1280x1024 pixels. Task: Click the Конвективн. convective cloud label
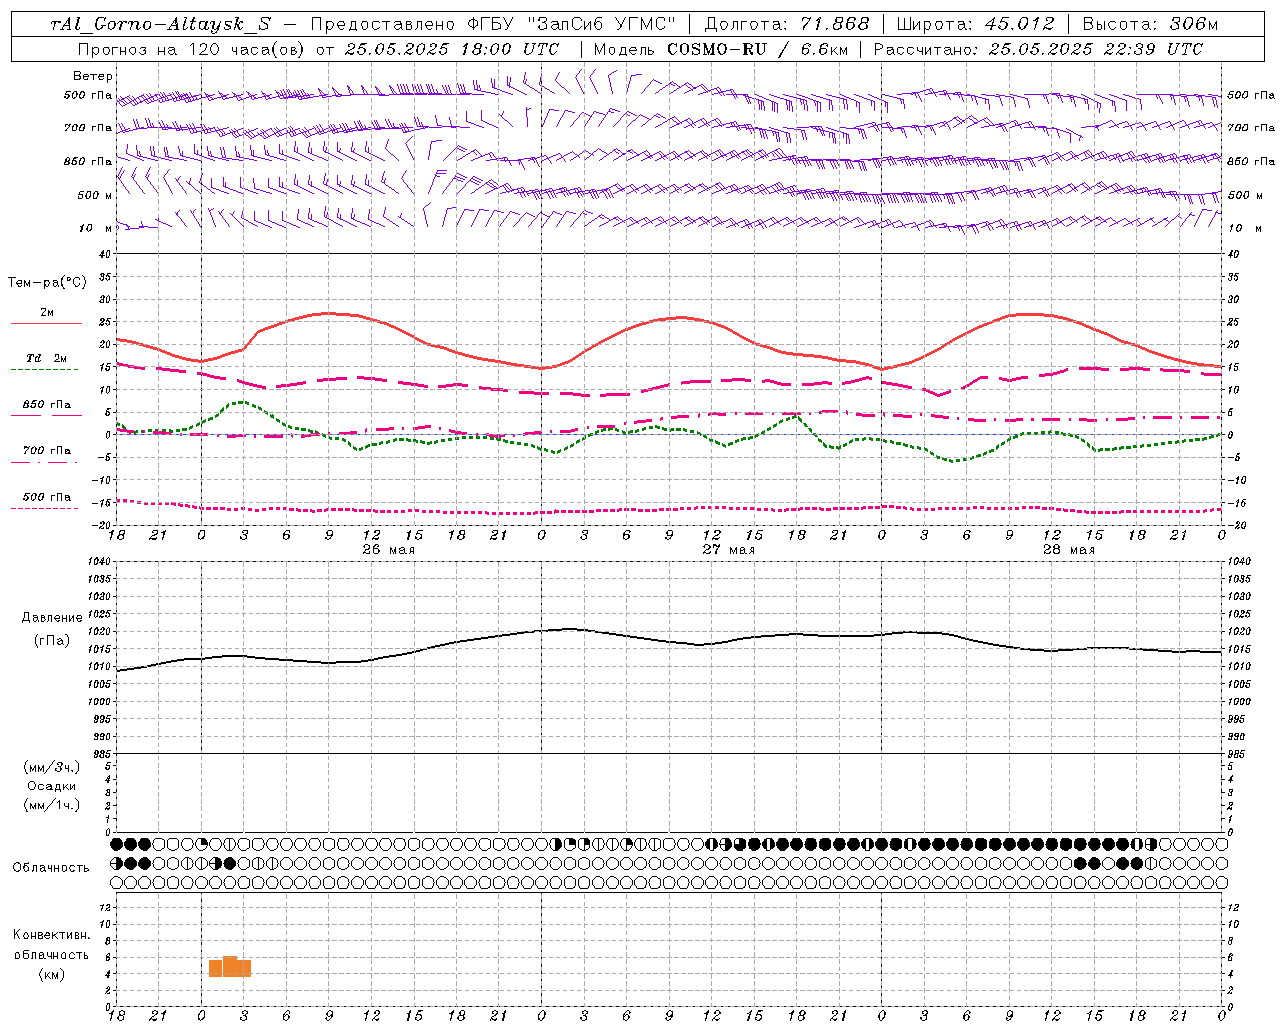51,935
